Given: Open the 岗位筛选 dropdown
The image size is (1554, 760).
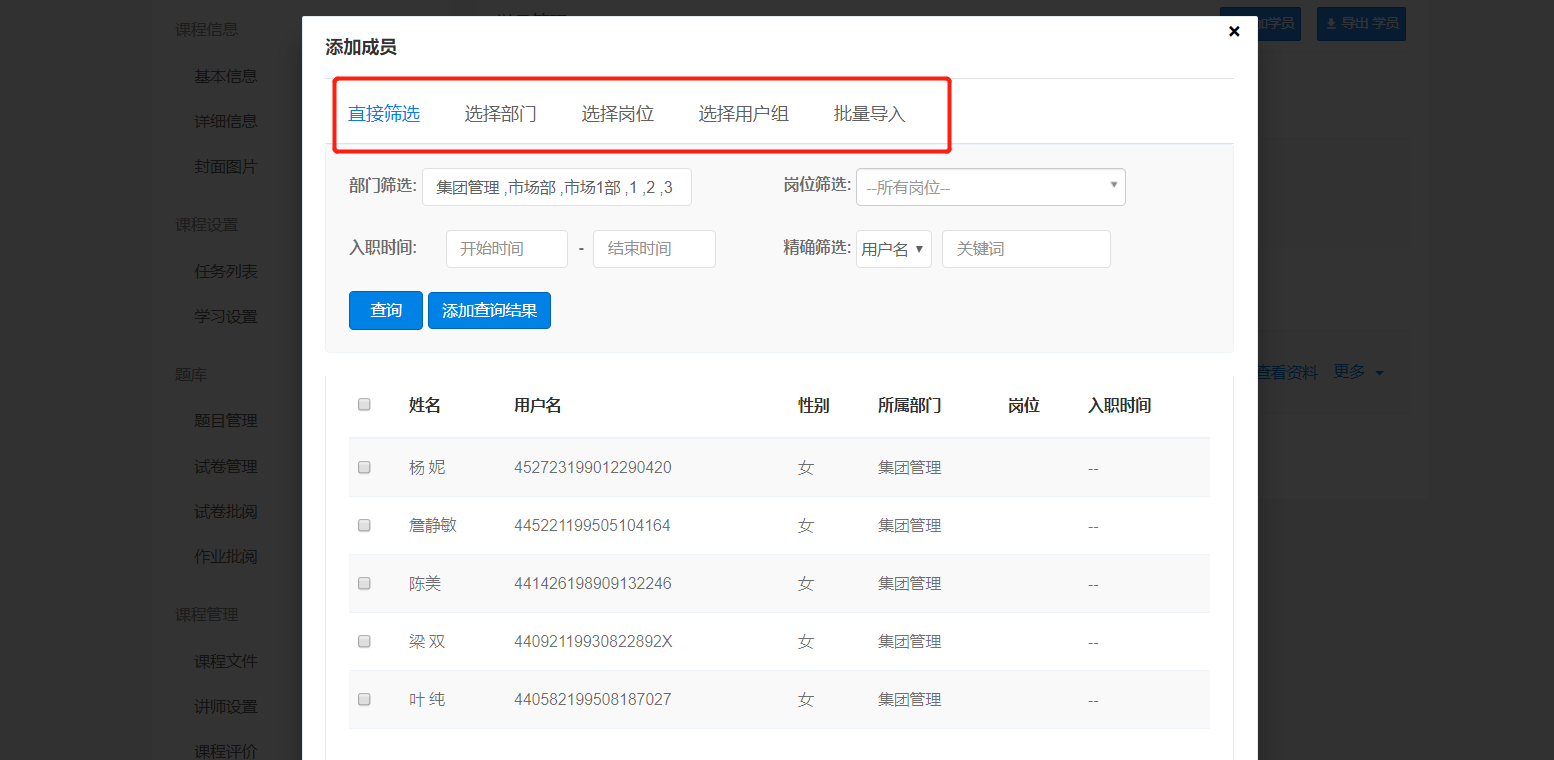Looking at the screenshot, I should [x=991, y=187].
